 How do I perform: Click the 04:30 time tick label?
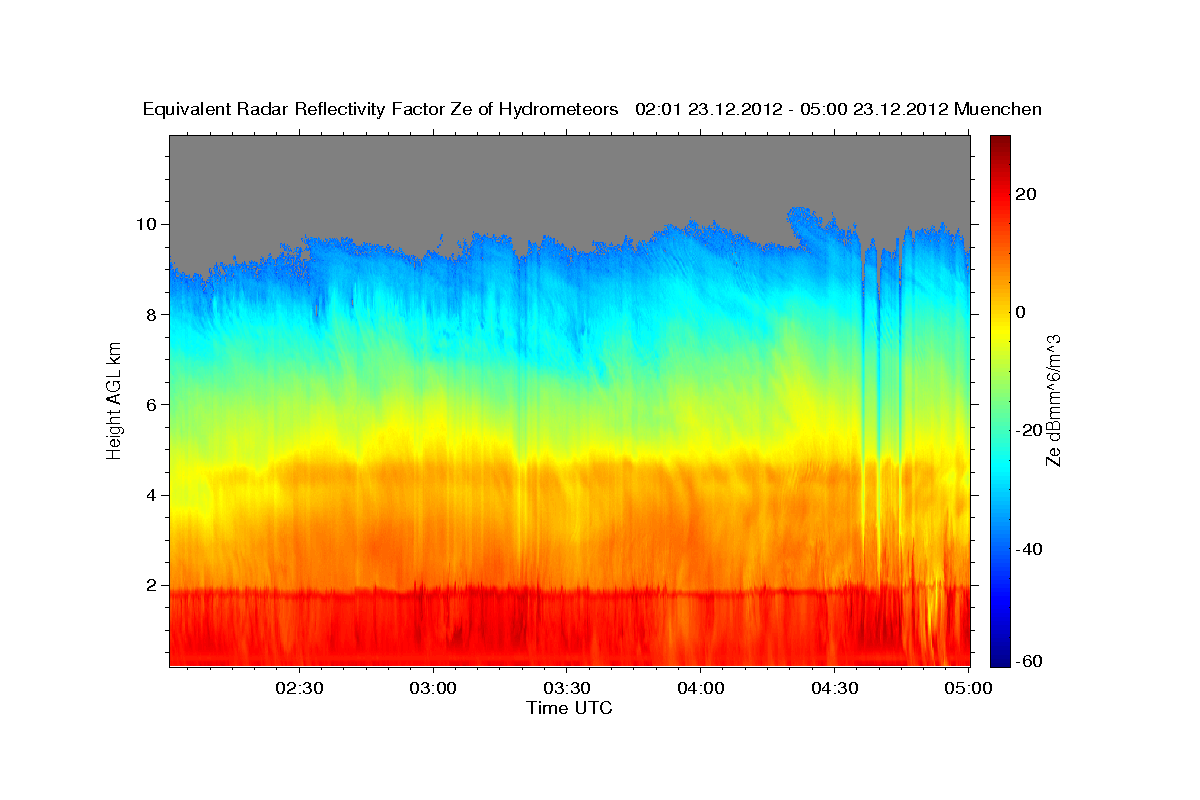835,688
